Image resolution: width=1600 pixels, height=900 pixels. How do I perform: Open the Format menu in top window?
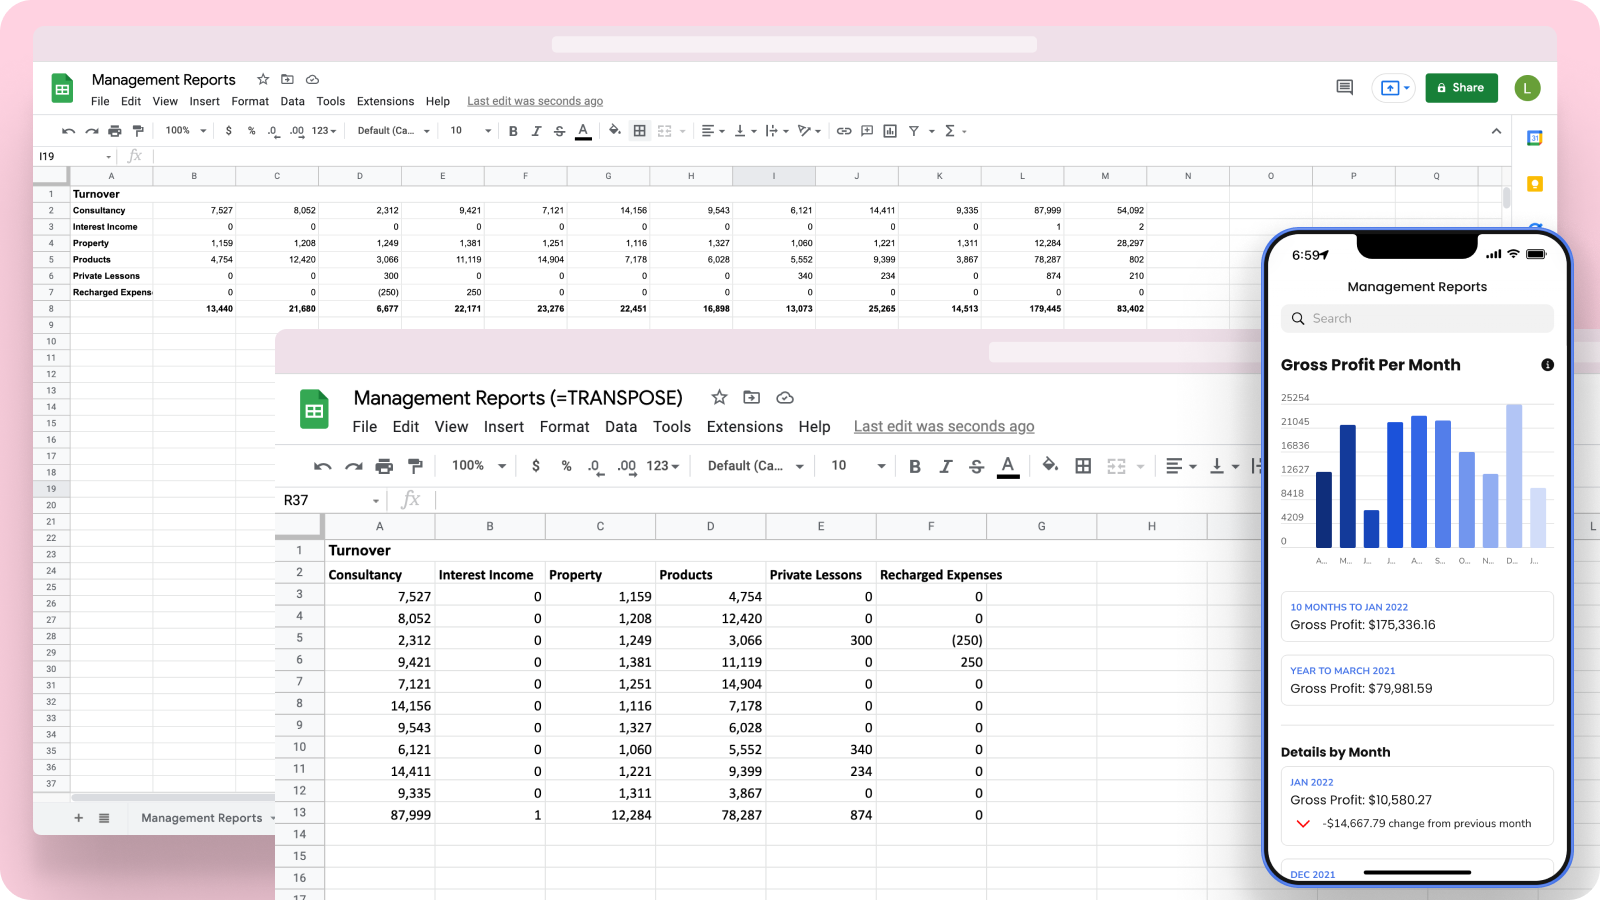(250, 101)
